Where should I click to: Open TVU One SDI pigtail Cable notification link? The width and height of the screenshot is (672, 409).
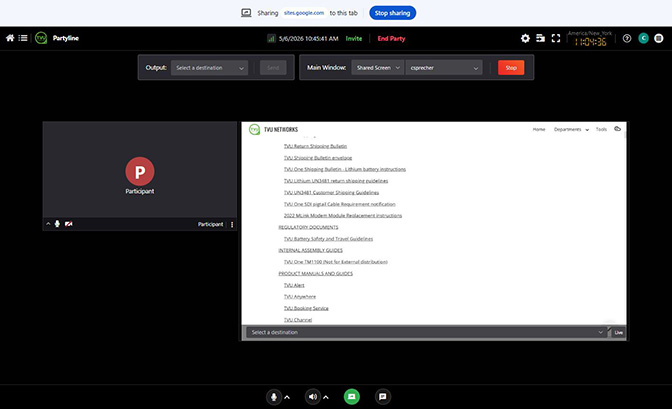click(x=339, y=204)
